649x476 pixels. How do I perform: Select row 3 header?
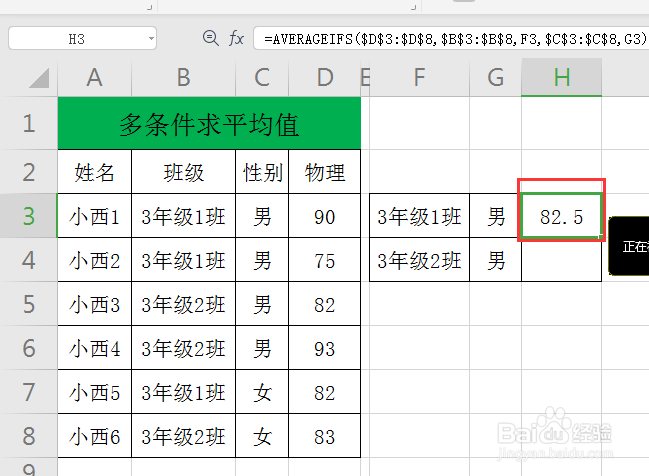click(29, 216)
